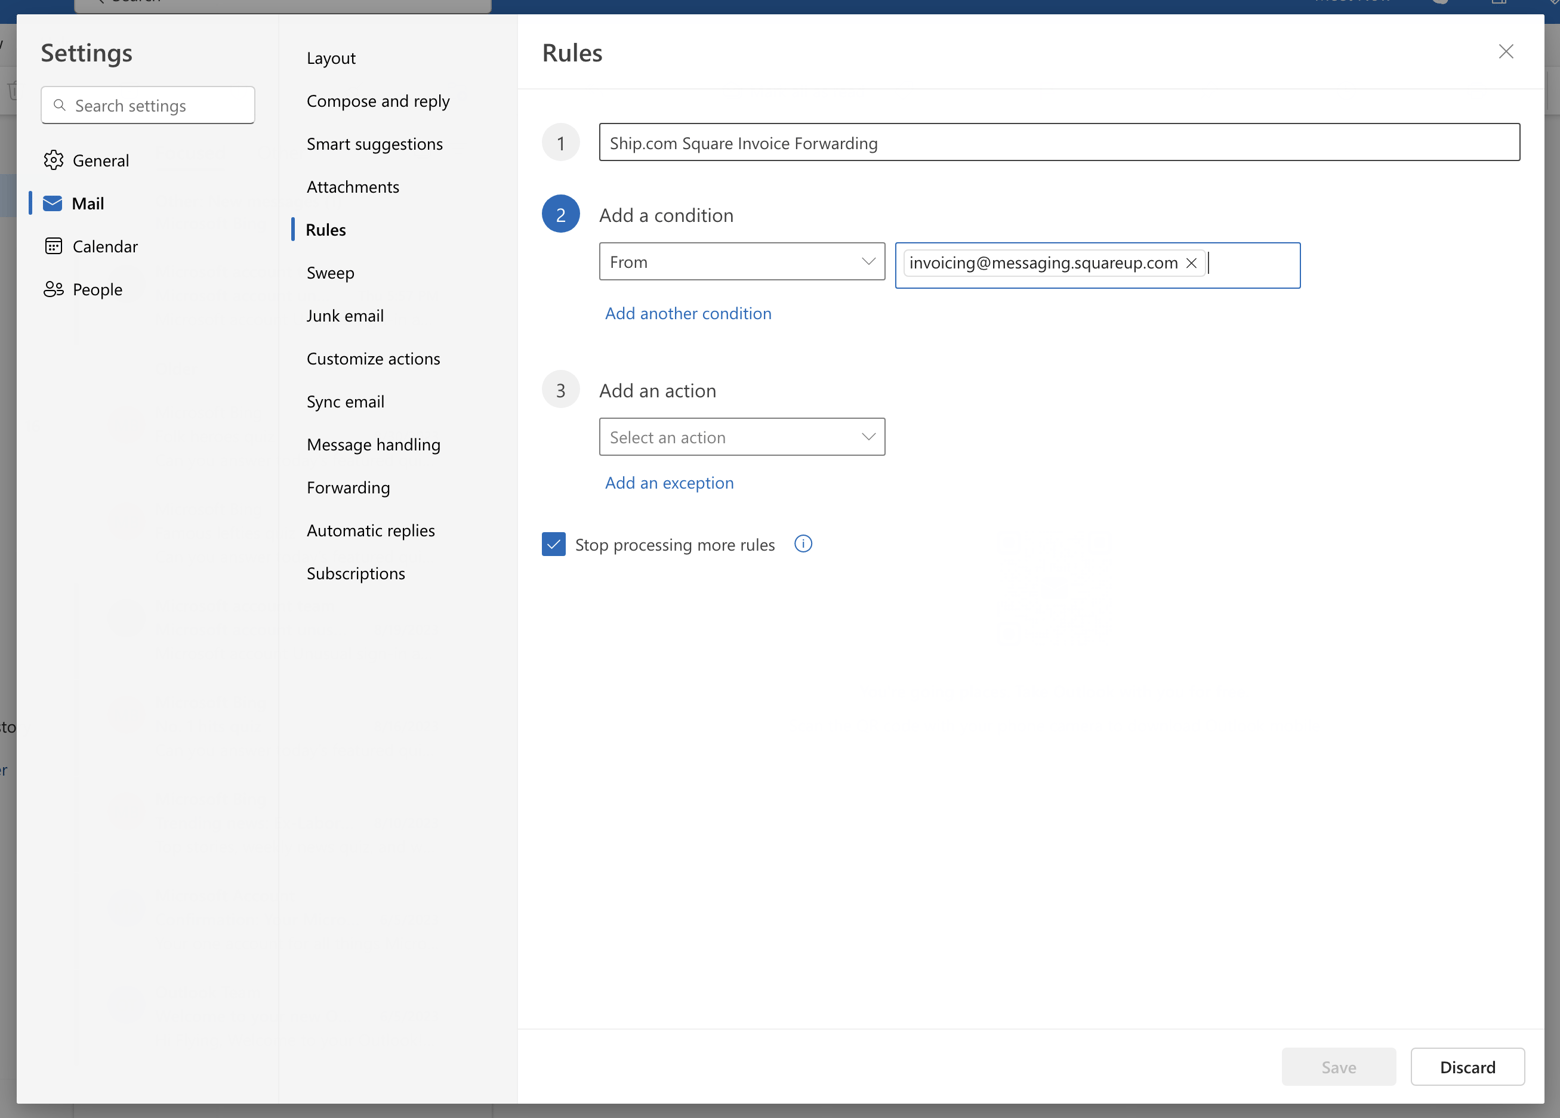Remove the invoicing@messaging.squareup.com condition chip
Image resolution: width=1560 pixels, height=1118 pixels.
click(x=1191, y=263)
